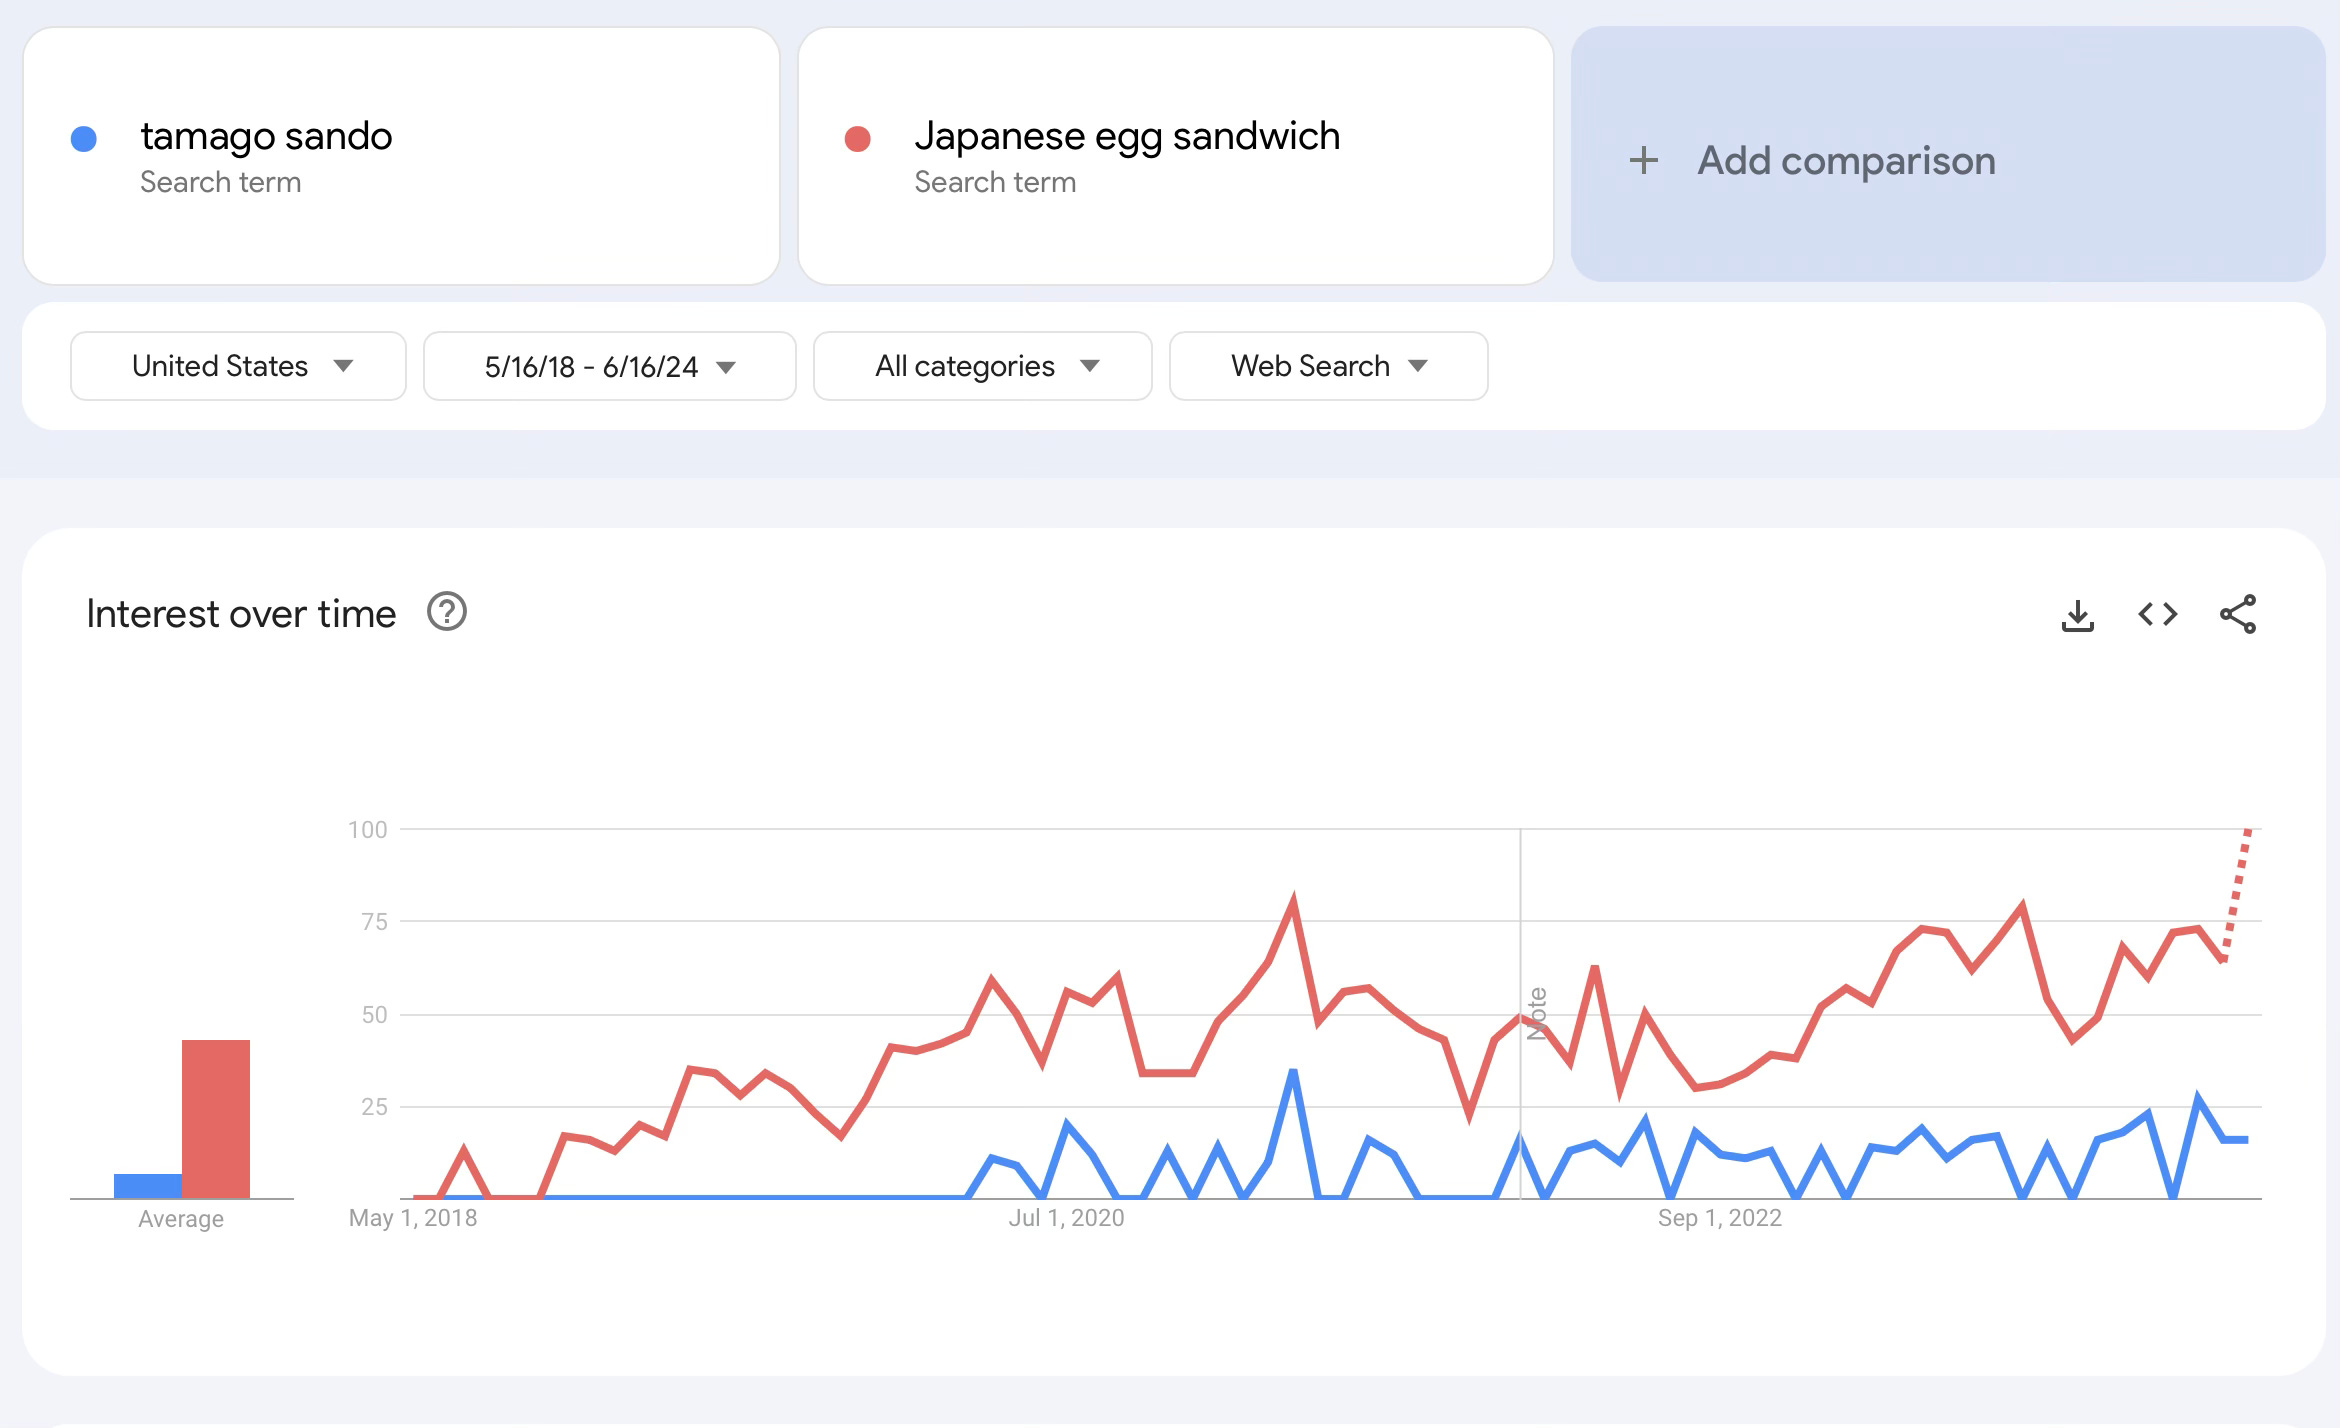The image size is (2340, 1428).
Task: Open the Web Search type dropdown
Action: (1328, 366)
